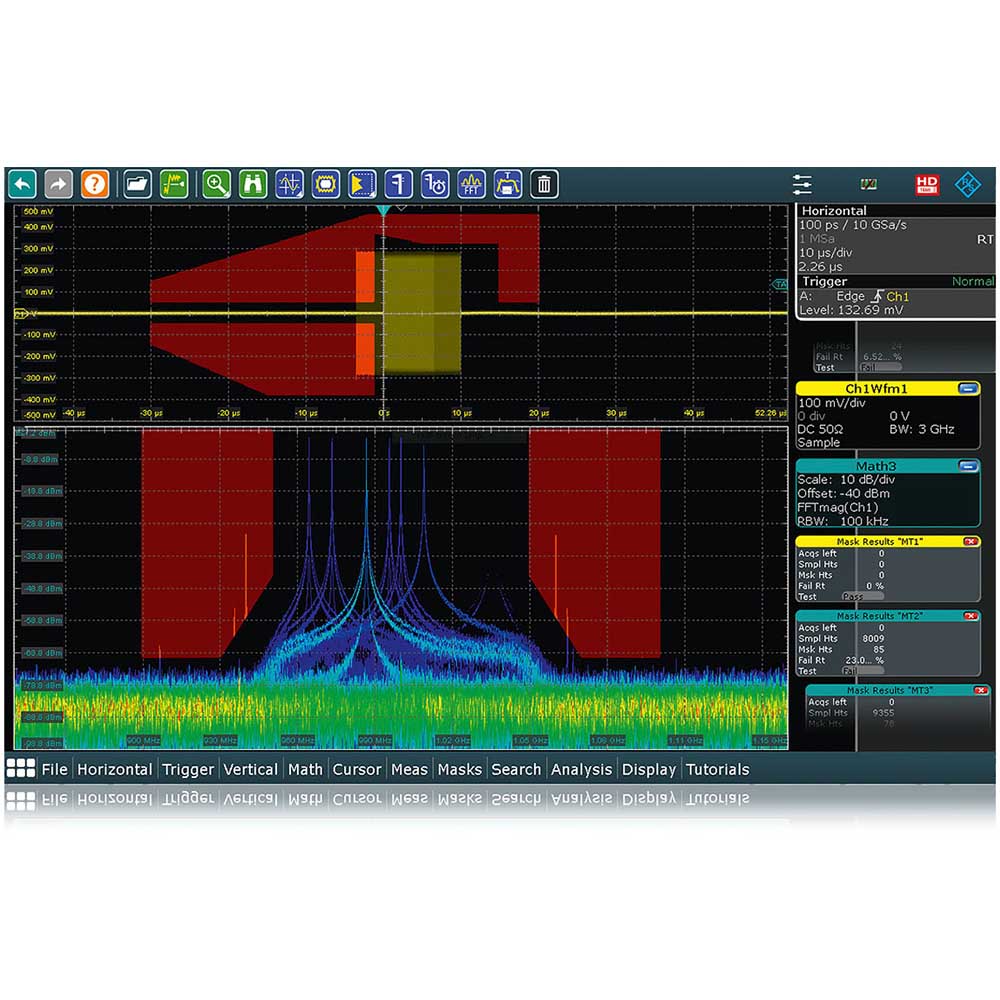The image size is (1000, 1000).
Task: Click the undo arrow in the toolbar
Action: tap(22, 184)
